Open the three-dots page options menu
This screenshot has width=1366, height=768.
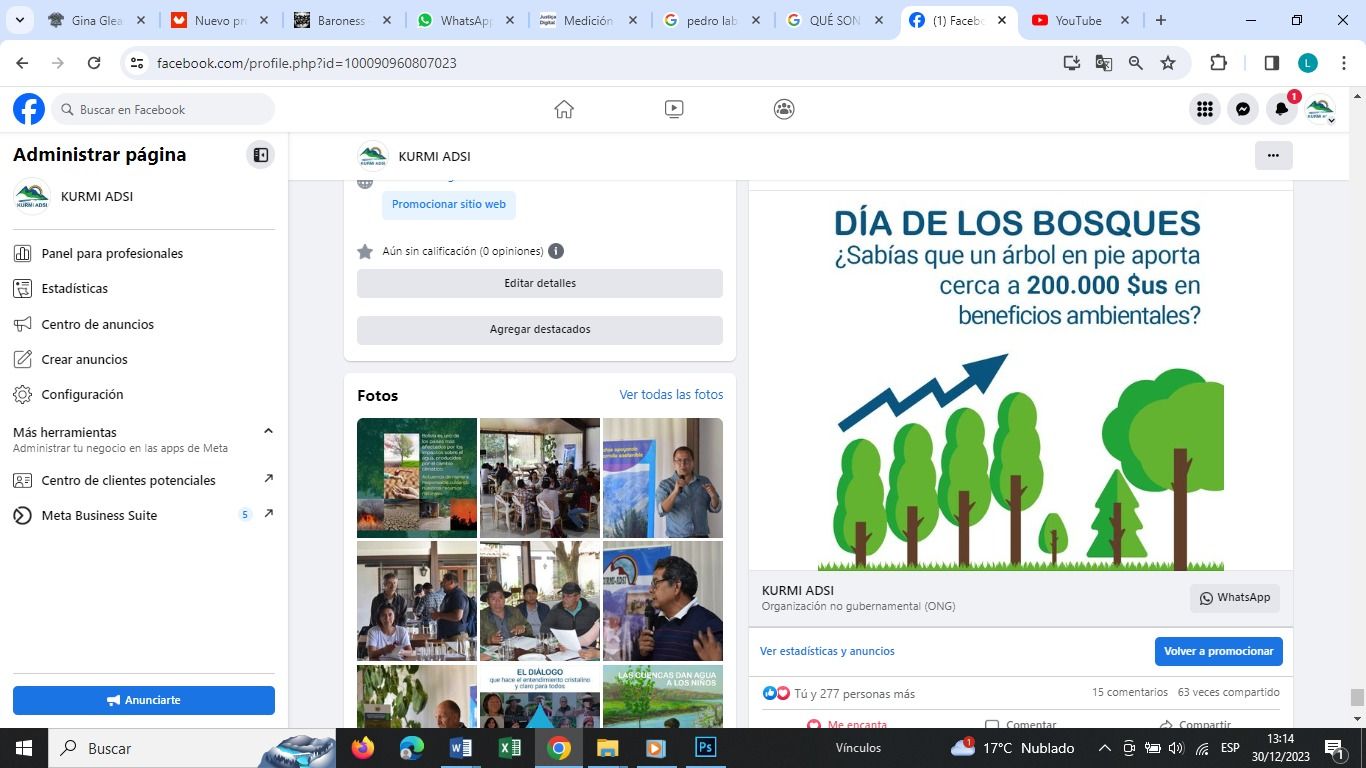(x=1273, y=155)
